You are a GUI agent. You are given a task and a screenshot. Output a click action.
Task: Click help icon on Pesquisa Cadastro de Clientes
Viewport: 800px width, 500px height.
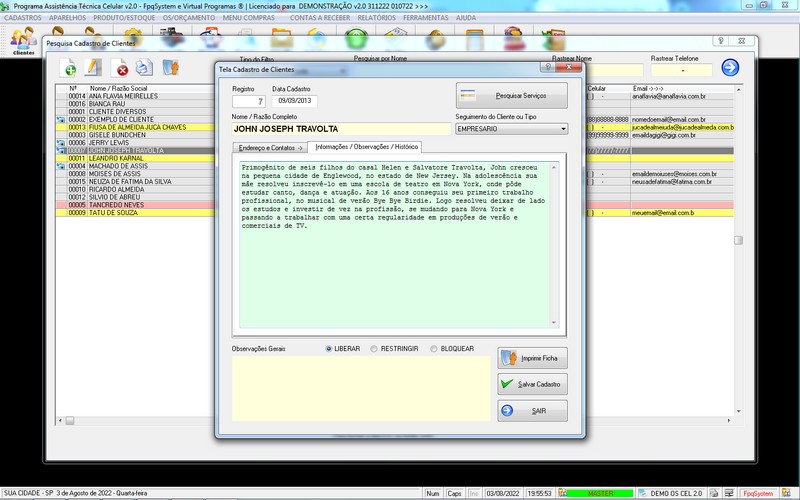pos(720,41)
